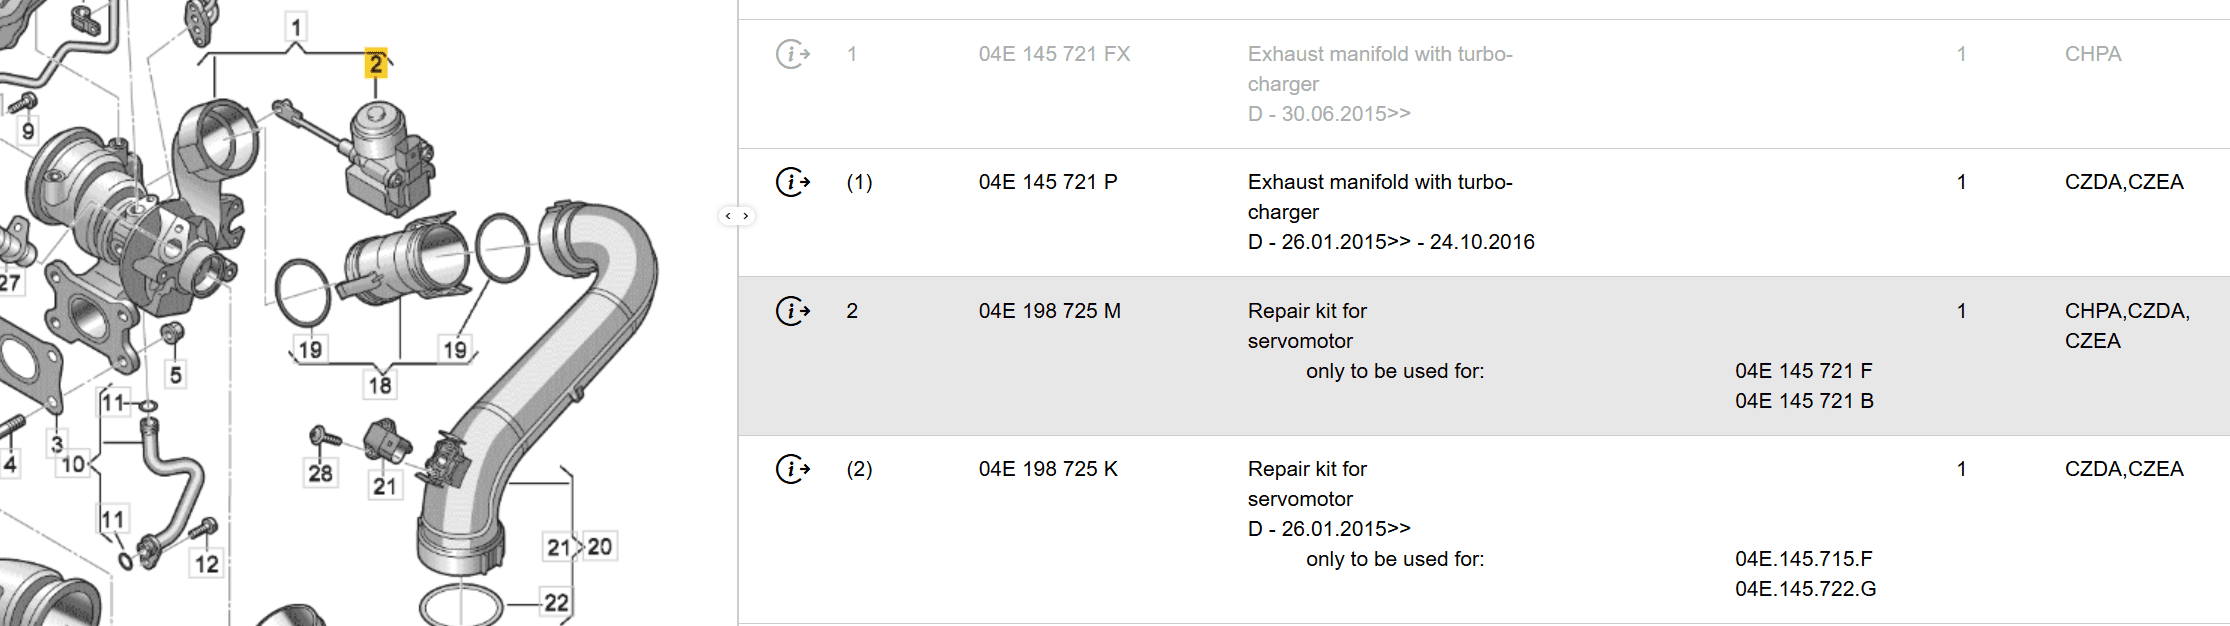Image resolution: width=2230 pixels, height=626 pixels.
Task: Select part number 04E 198 725 M
Action: click(1049, 311)
